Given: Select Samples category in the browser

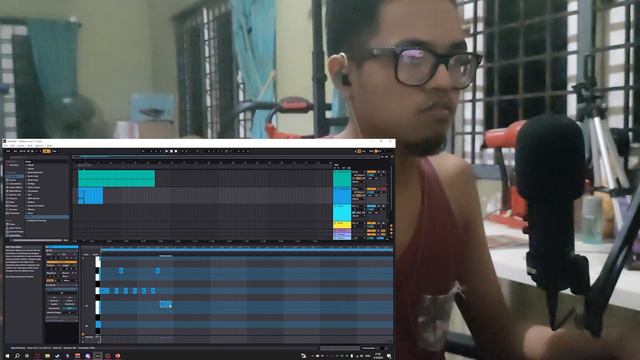Looking at the screenshot, I should click(x=13, y=206).
